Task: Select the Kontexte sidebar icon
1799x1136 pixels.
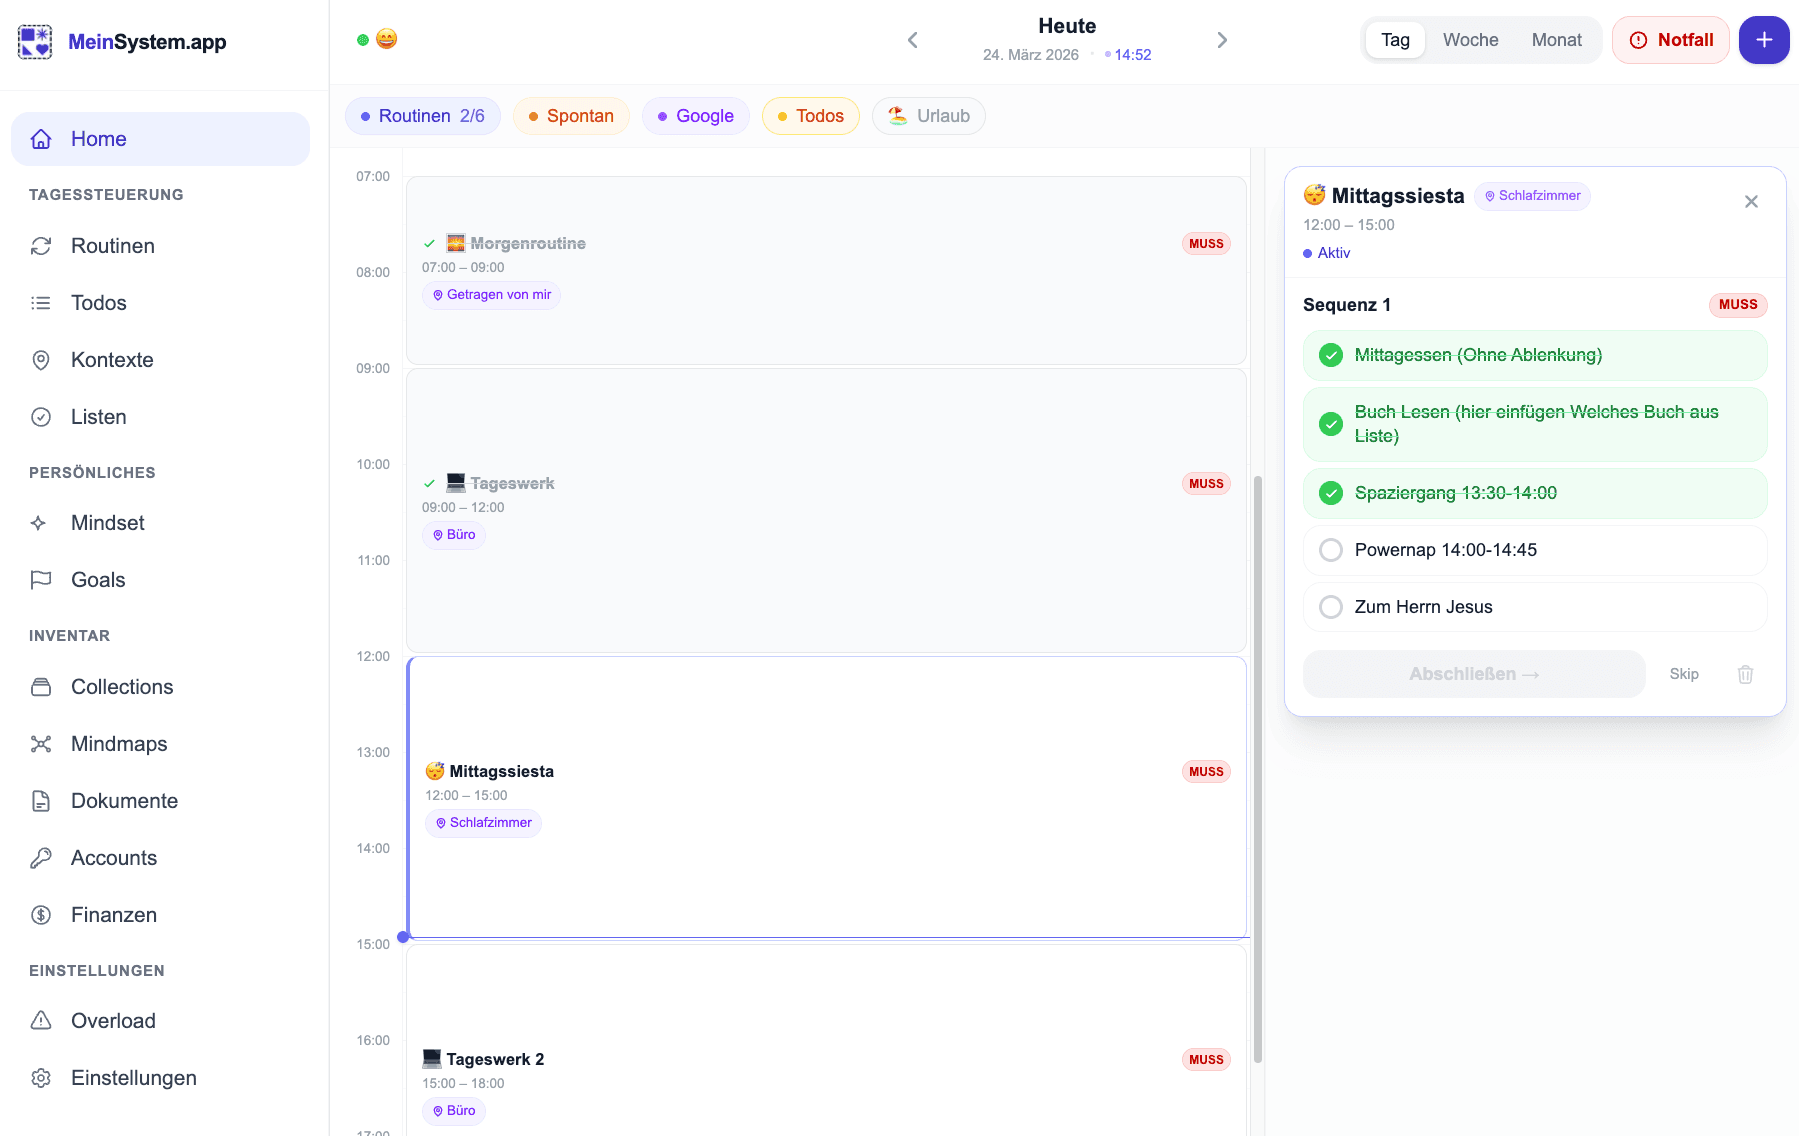Action: tap(41, 360)
